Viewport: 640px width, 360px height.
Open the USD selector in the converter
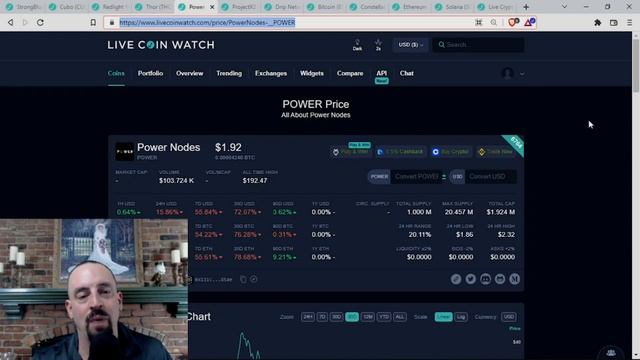(457, 177)
